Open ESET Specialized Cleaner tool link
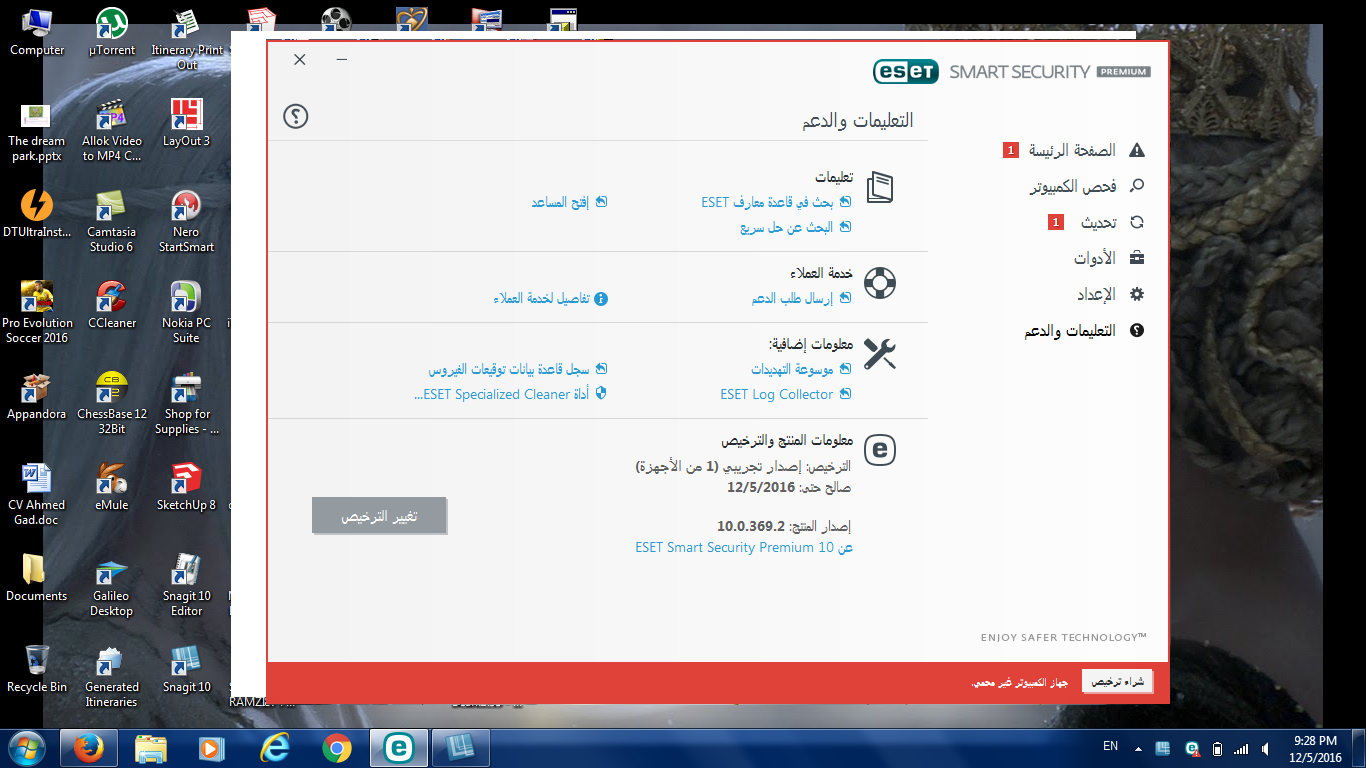 click(x=510, y=394)
